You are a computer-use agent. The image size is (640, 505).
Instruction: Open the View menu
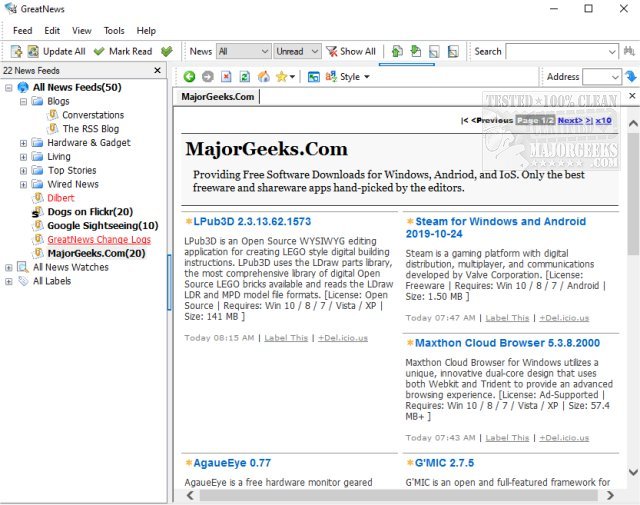pos(82,31)
